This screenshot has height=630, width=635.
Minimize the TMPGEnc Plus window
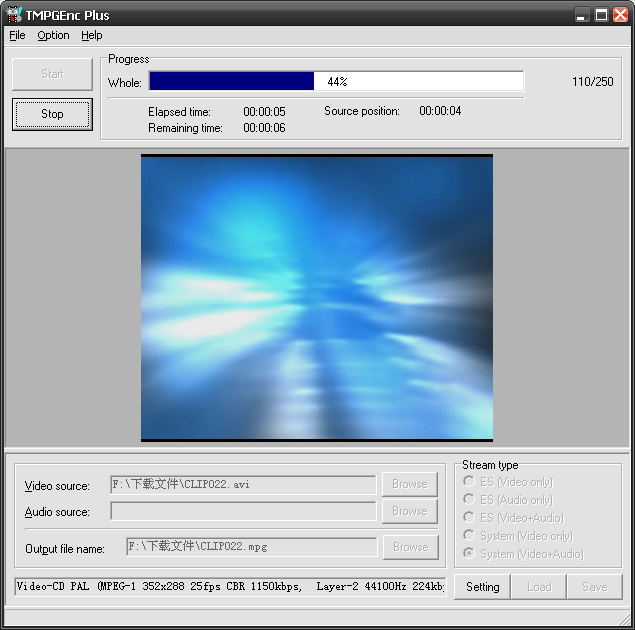(582, 15)
